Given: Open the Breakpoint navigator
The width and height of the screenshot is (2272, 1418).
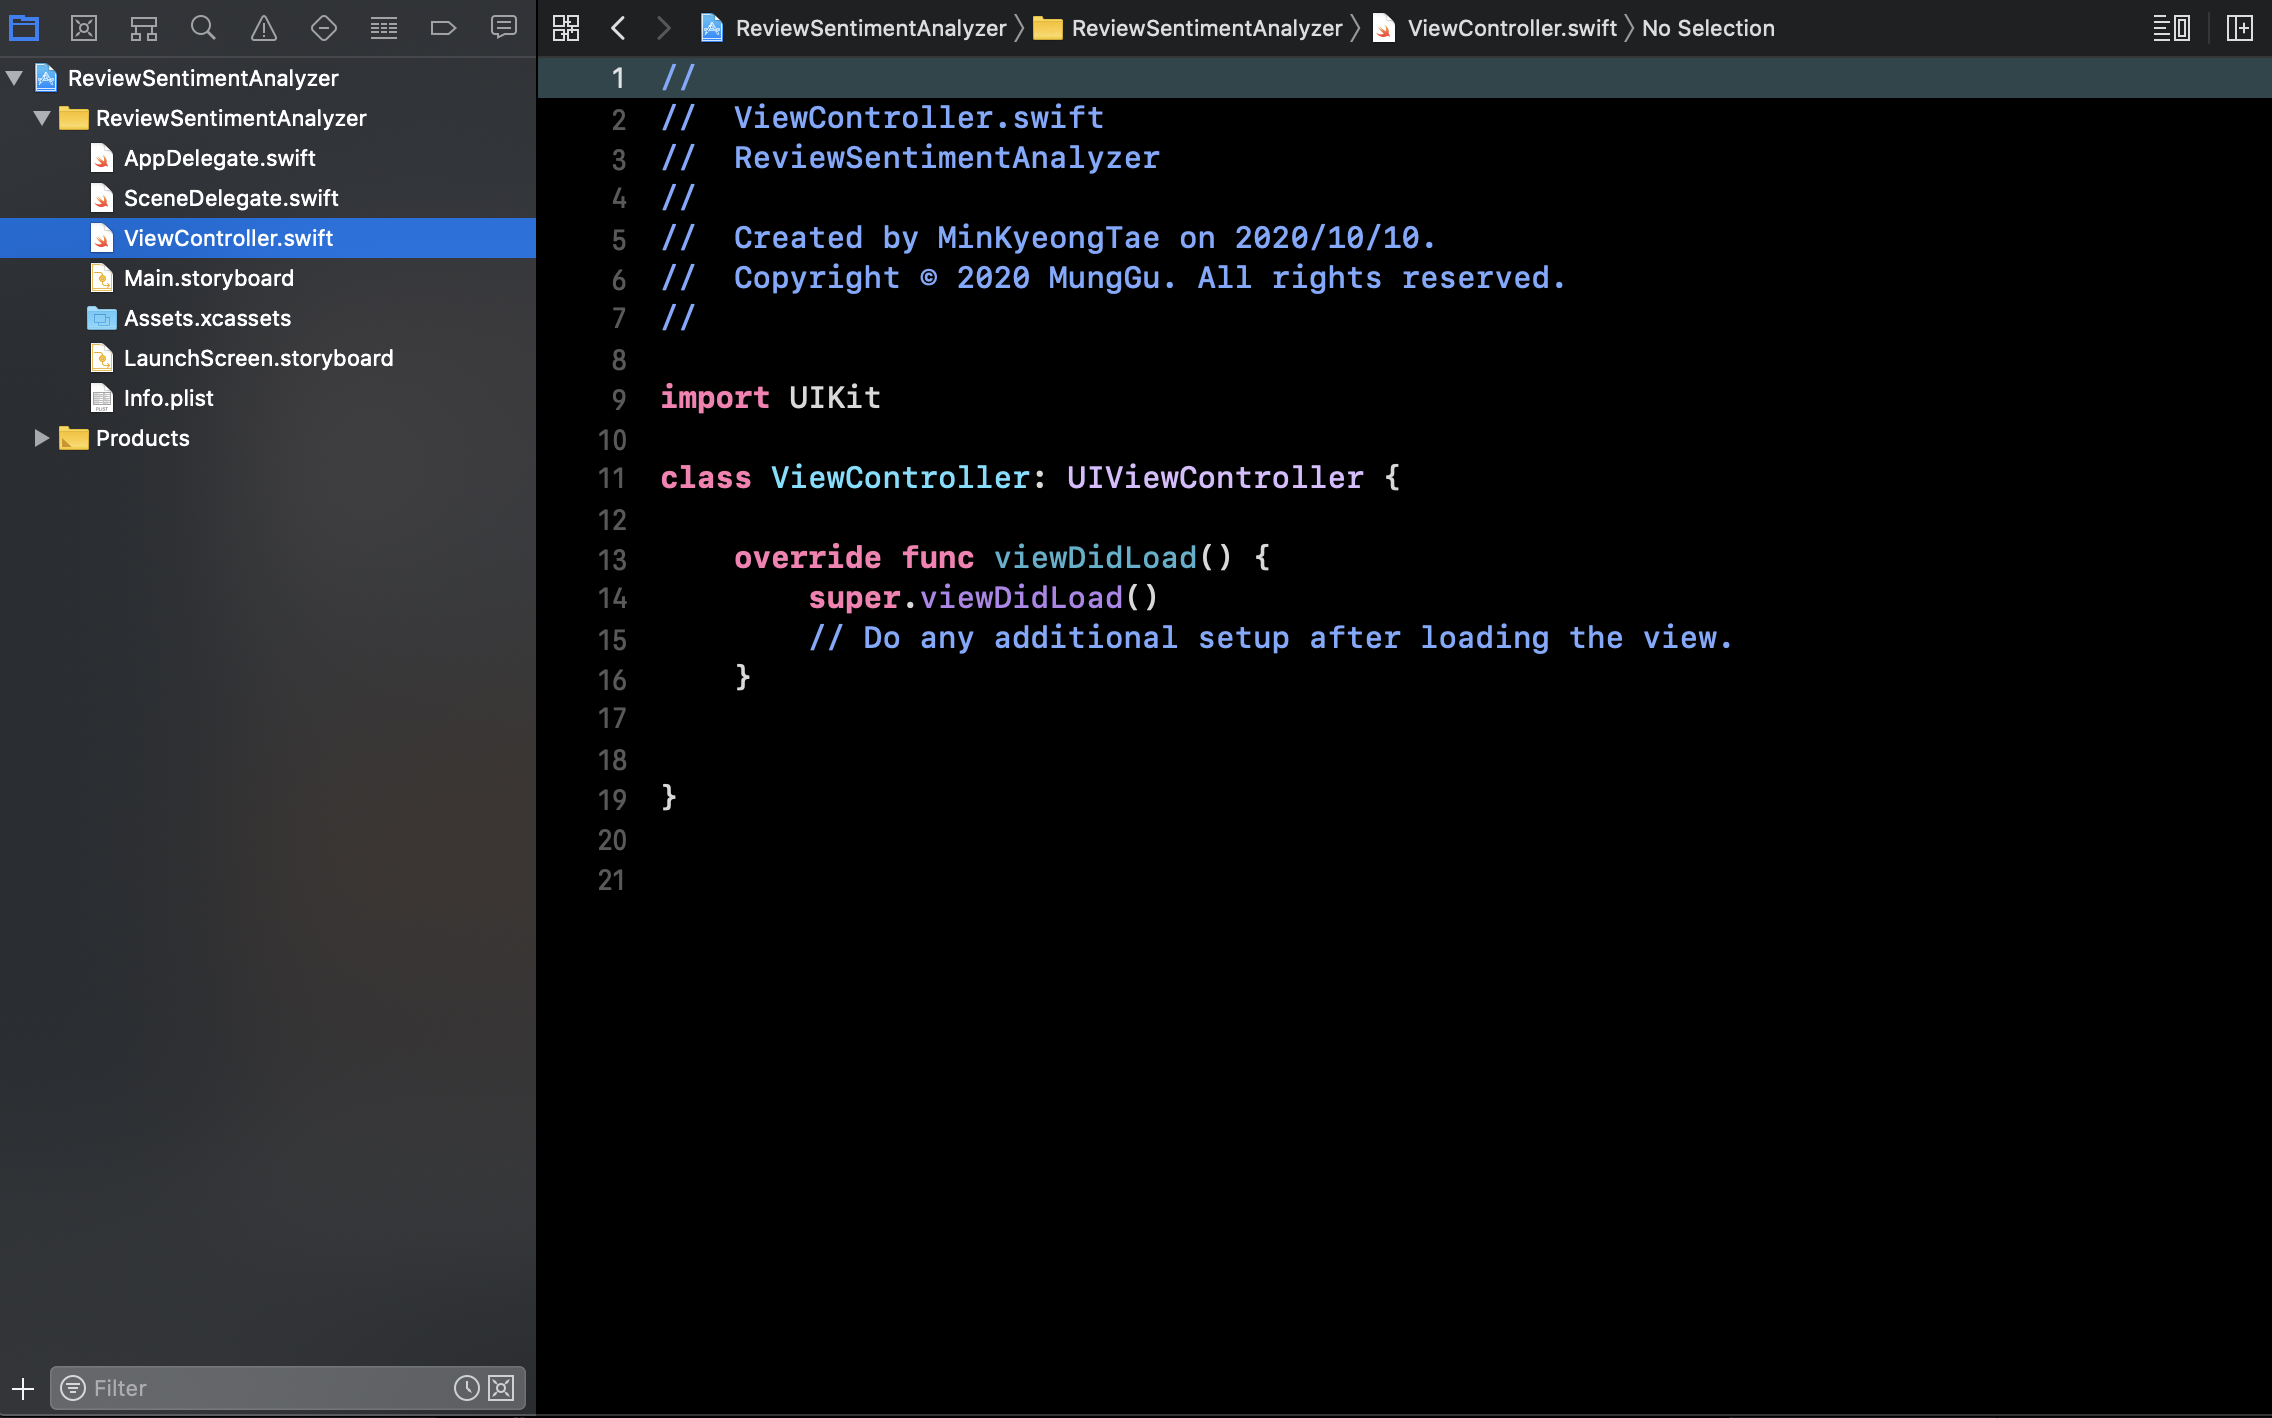Looking at the screenshot, I should pyautogui.click(x=443, y=28).
